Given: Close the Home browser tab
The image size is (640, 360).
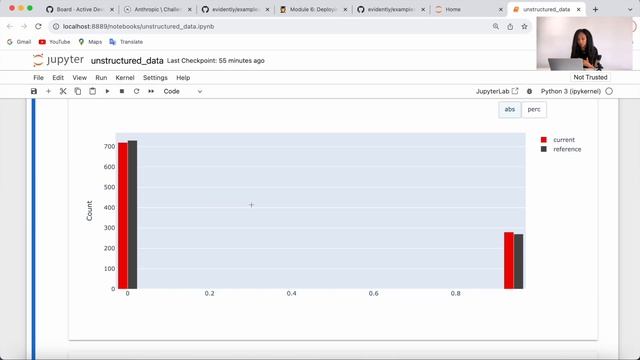Looking at the screenshot, I should 501,9.
